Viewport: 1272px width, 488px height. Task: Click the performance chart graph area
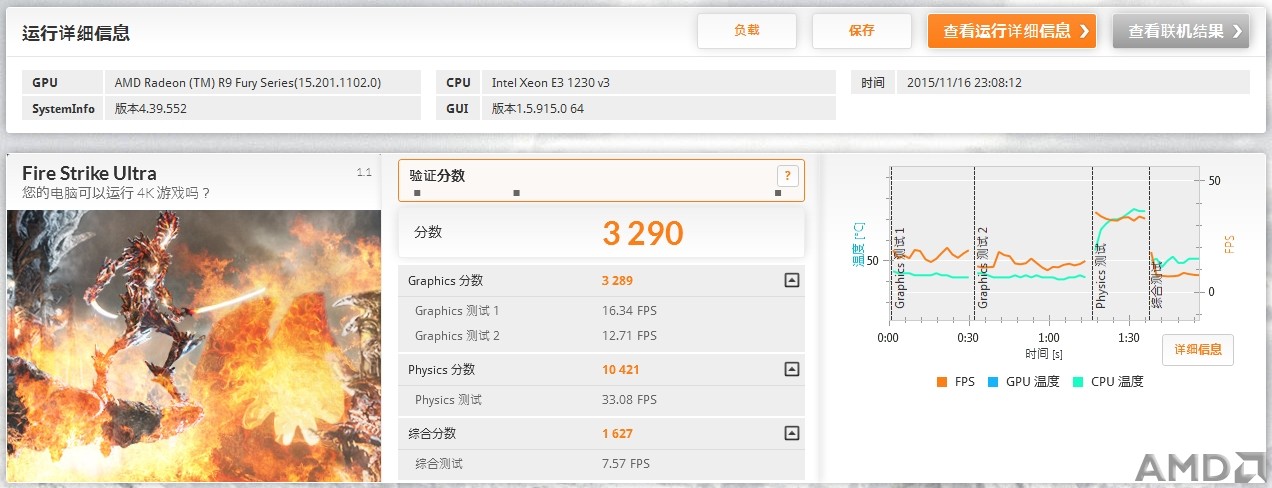coord(1043,245)
